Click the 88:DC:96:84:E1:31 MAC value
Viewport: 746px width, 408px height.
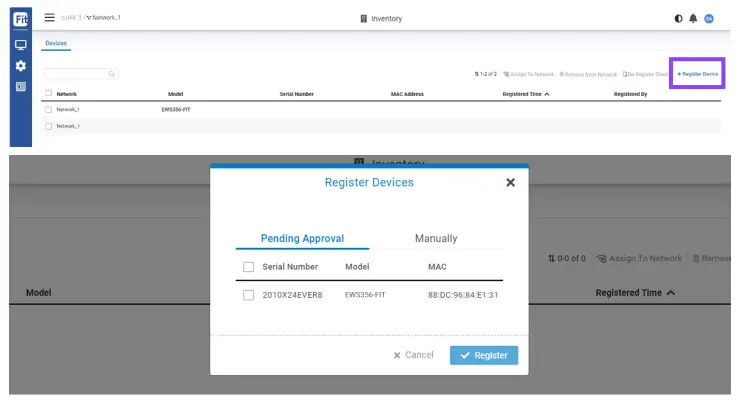click(463, 295)
